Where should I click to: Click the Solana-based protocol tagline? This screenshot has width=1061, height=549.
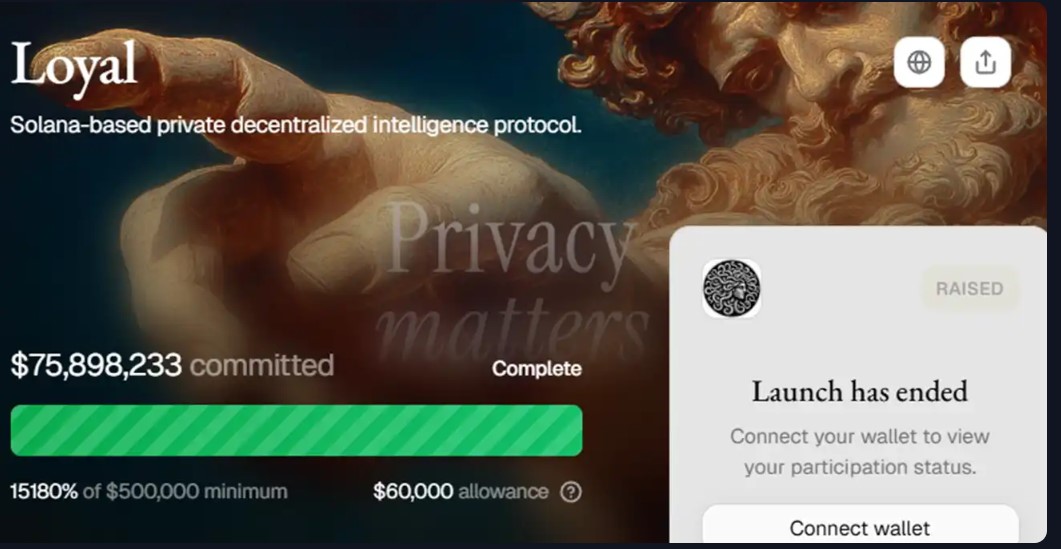click(296, 126)
